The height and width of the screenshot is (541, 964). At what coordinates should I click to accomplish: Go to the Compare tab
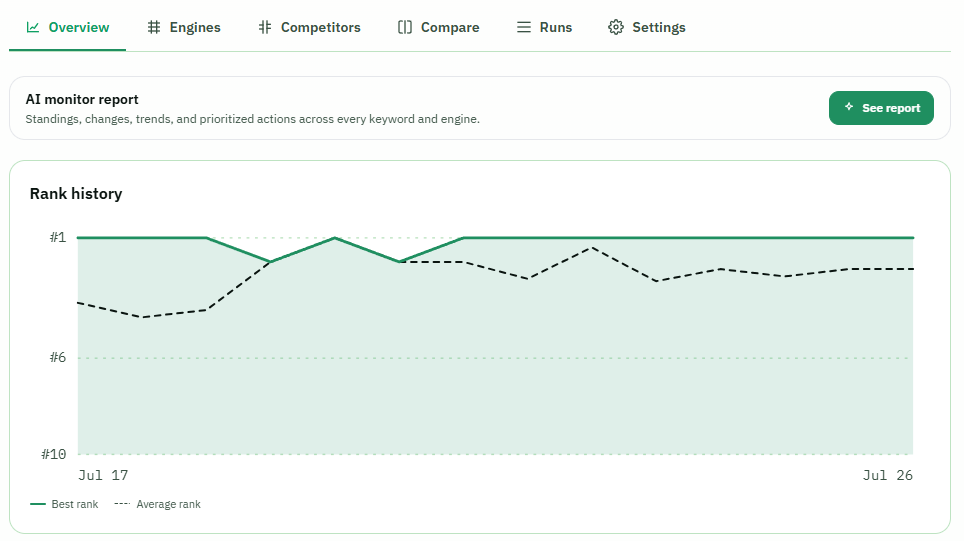click(438, 28)
